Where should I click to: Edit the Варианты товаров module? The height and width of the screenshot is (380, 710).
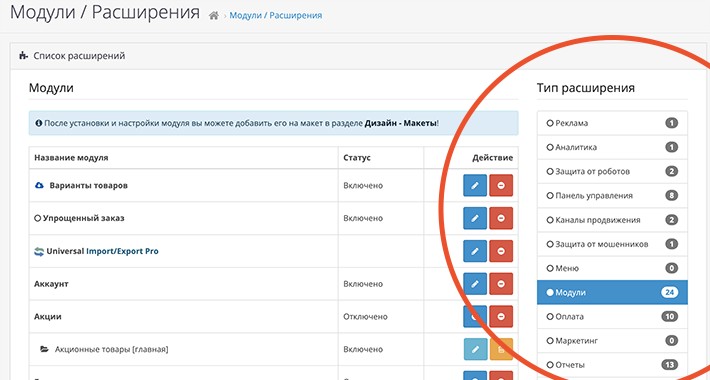coord(475,185)
